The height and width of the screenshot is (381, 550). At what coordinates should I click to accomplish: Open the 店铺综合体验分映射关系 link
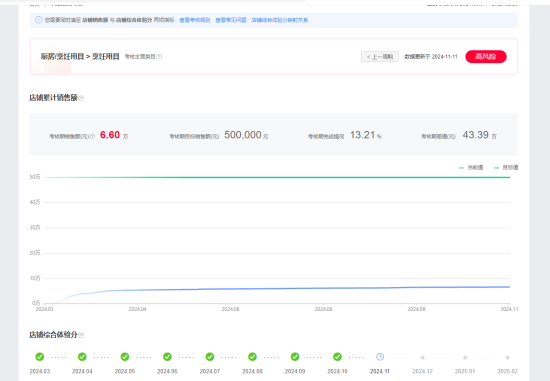tap(280, 20)
